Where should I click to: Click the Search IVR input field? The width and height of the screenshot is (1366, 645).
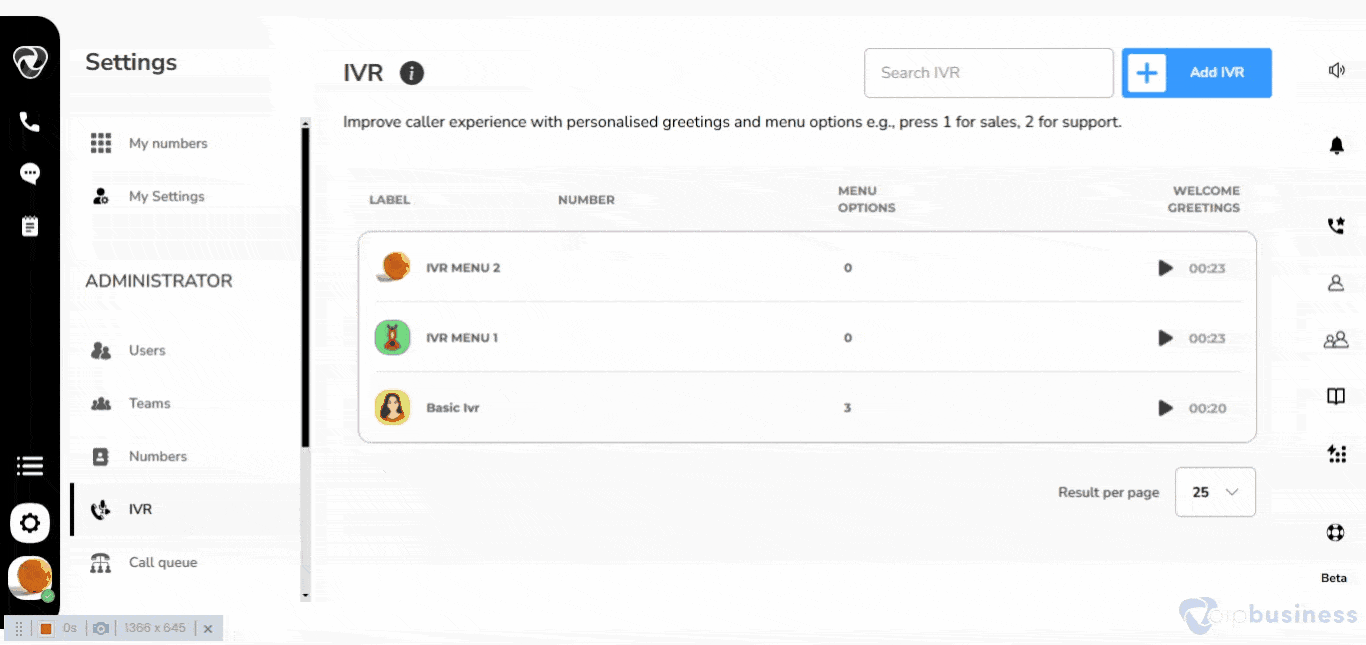(x=988, y=73)
